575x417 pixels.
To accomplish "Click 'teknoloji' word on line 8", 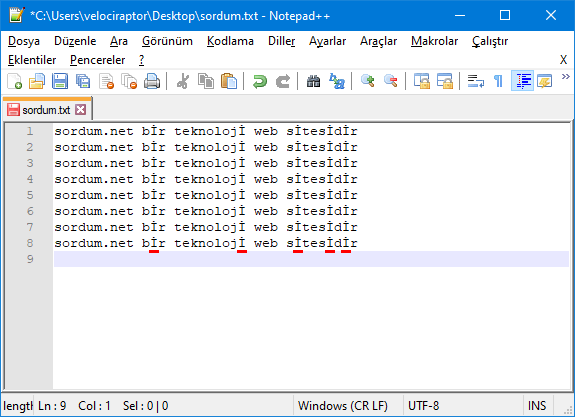I will coord(210,243).
